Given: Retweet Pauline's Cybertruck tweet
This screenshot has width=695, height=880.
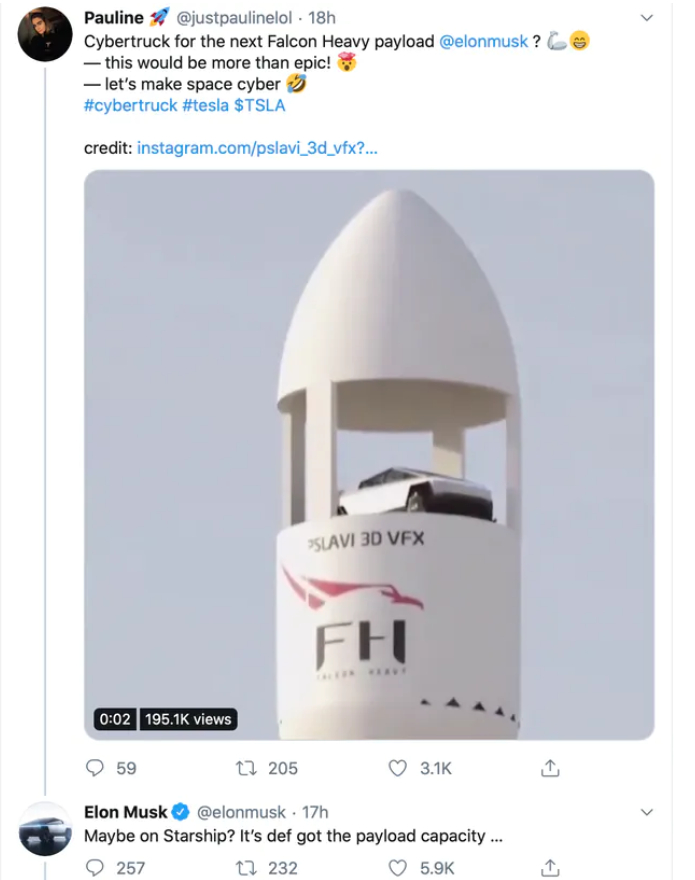Looking at the screenshot, I should (x=245, y=768).
